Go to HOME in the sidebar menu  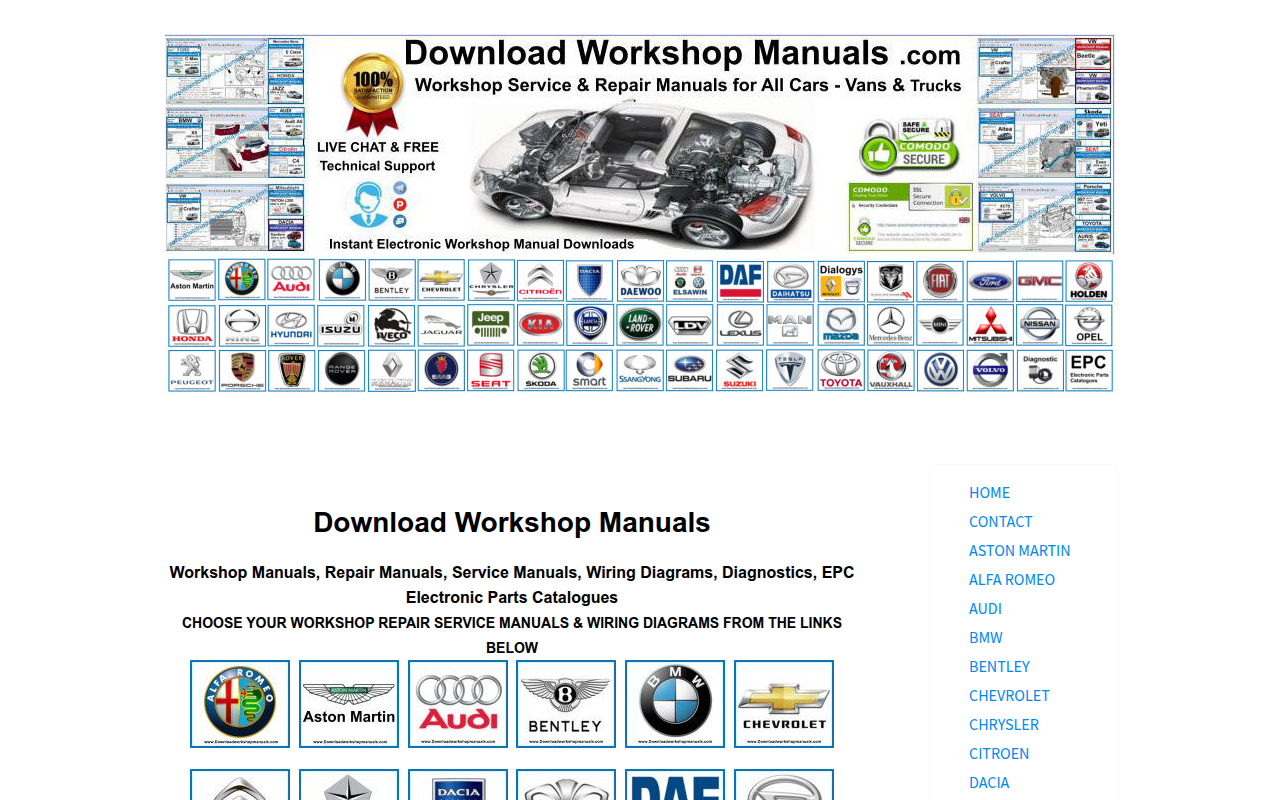point(989,492)
